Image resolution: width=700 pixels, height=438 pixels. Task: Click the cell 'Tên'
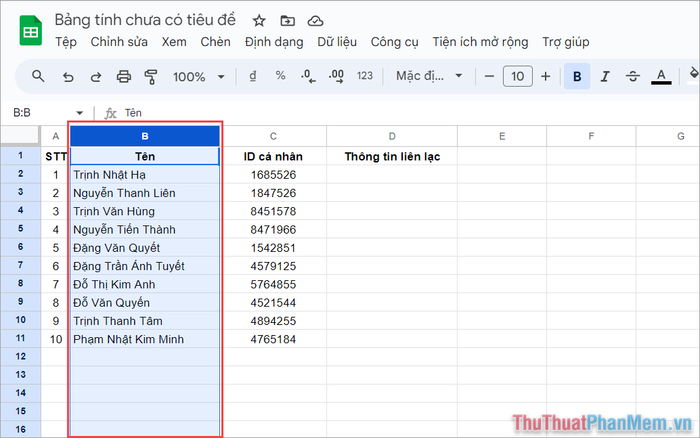[145, 156]
